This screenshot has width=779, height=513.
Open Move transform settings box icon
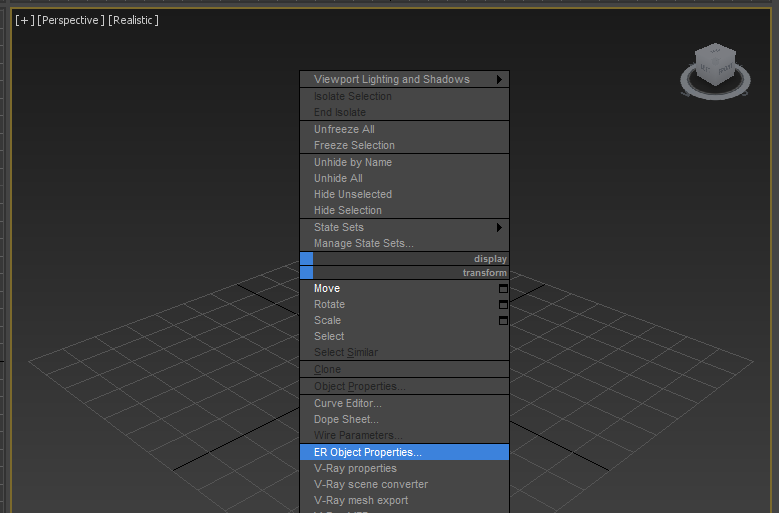(x=503, y=289)
